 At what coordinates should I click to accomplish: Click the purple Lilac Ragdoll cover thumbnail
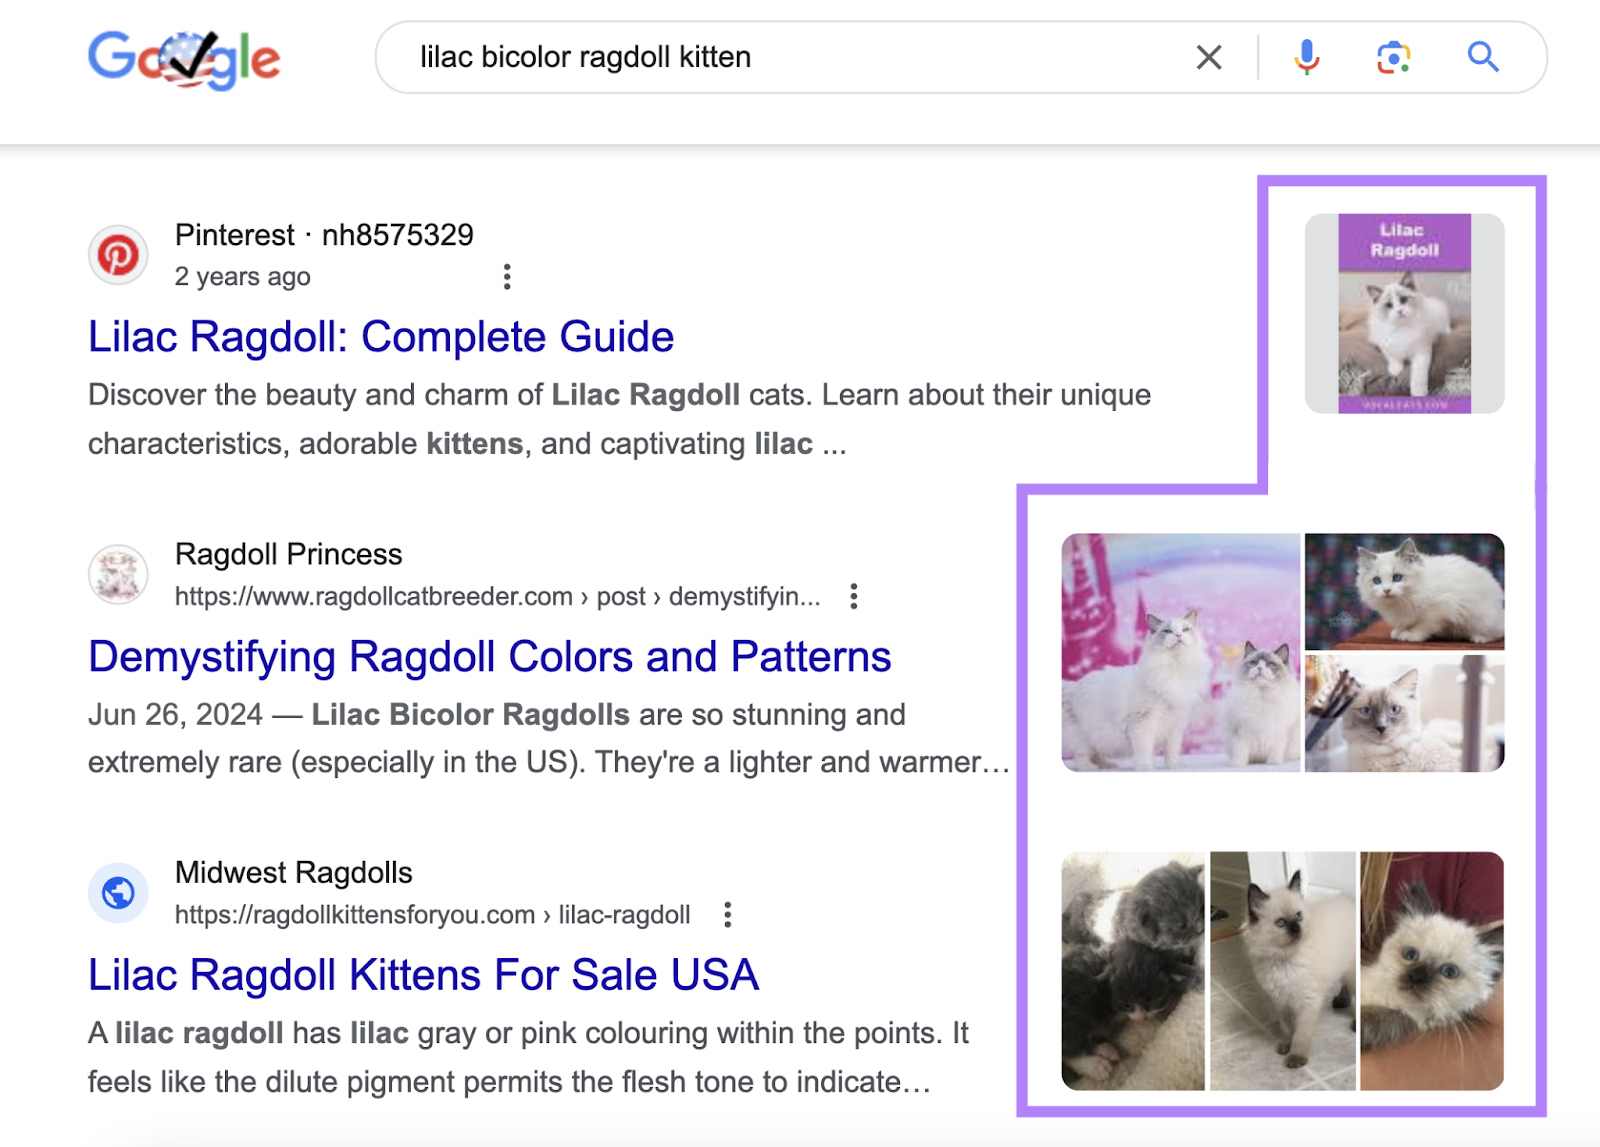[x=1405, y=314]
